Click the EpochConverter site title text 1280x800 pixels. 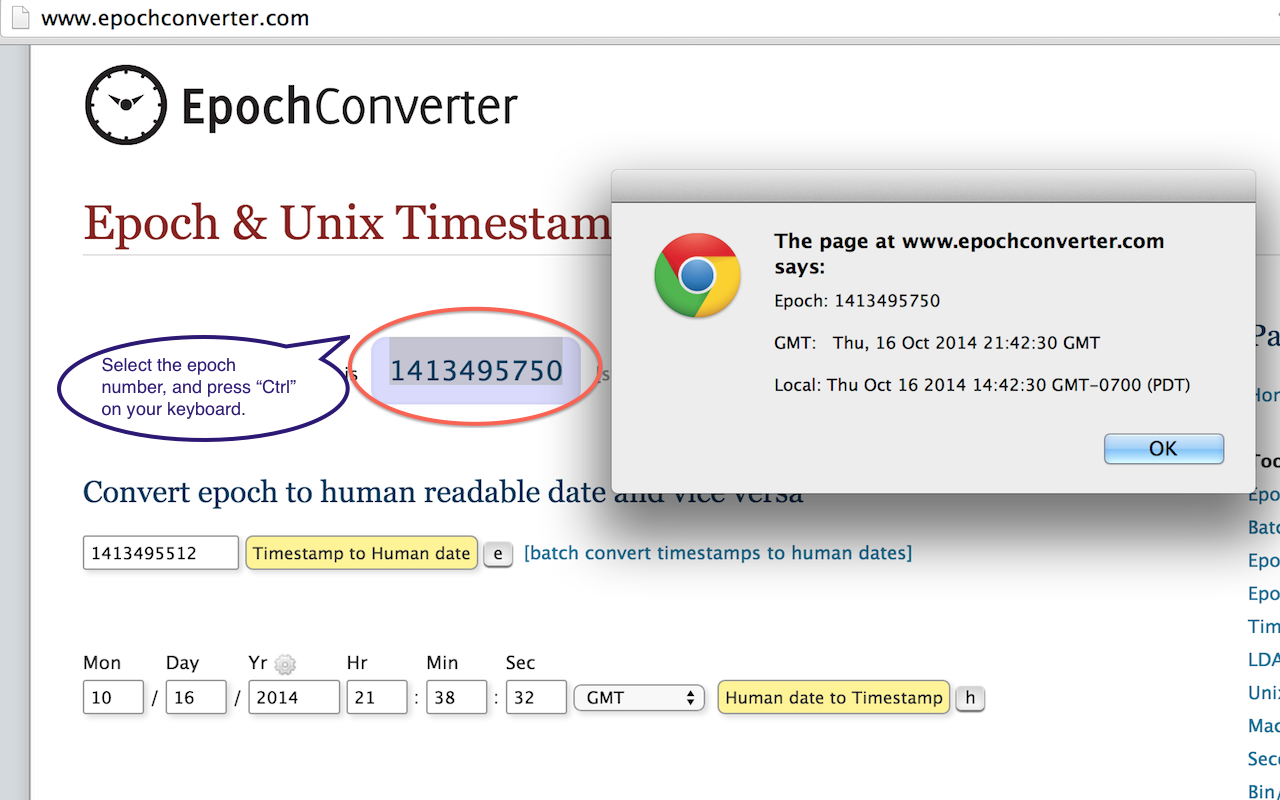[350, 106]
